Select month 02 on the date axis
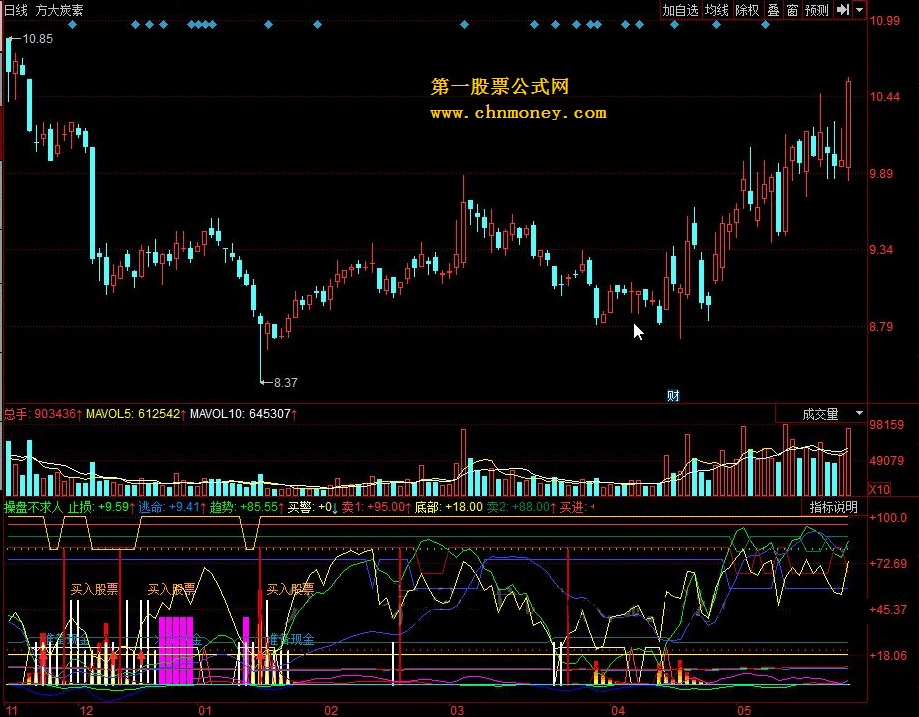919x717 pixels. click(331, 711)
